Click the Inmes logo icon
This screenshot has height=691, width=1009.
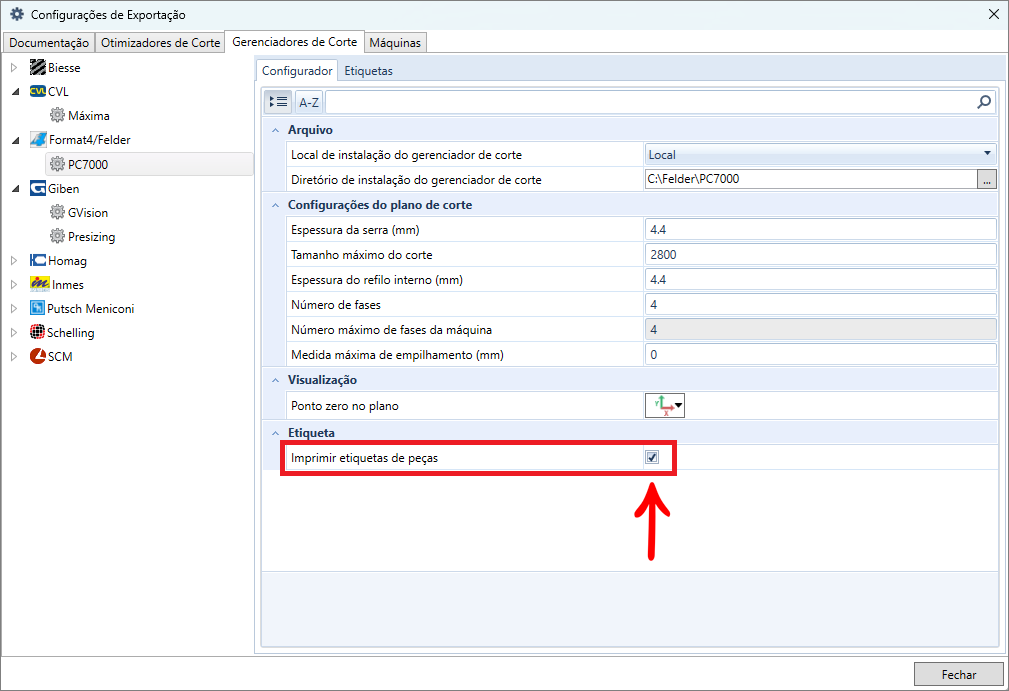39,284
